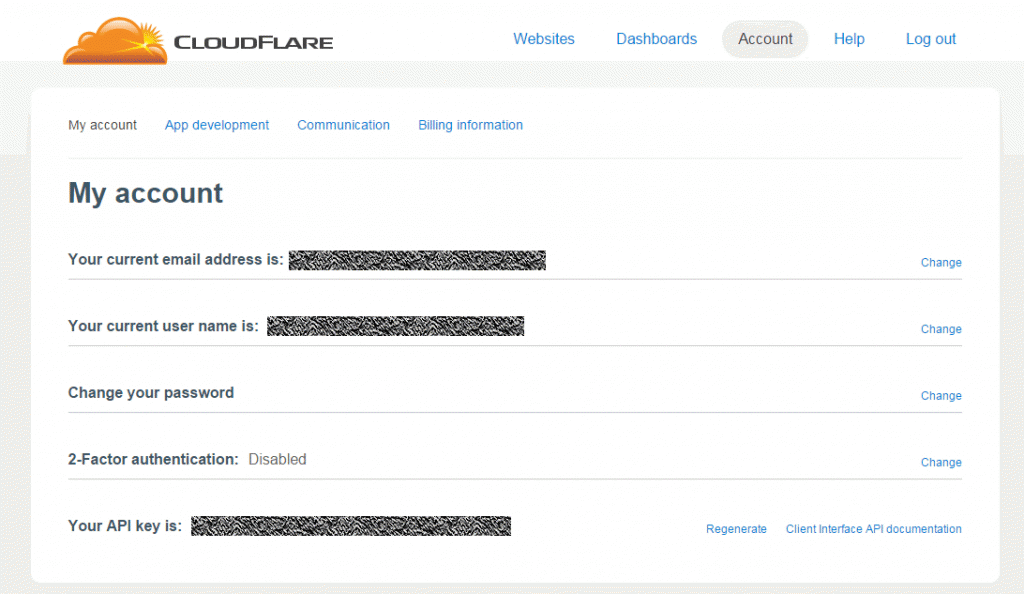Click the 'Your API key is:' label
1024x594 pixels.
coord(125,526)
